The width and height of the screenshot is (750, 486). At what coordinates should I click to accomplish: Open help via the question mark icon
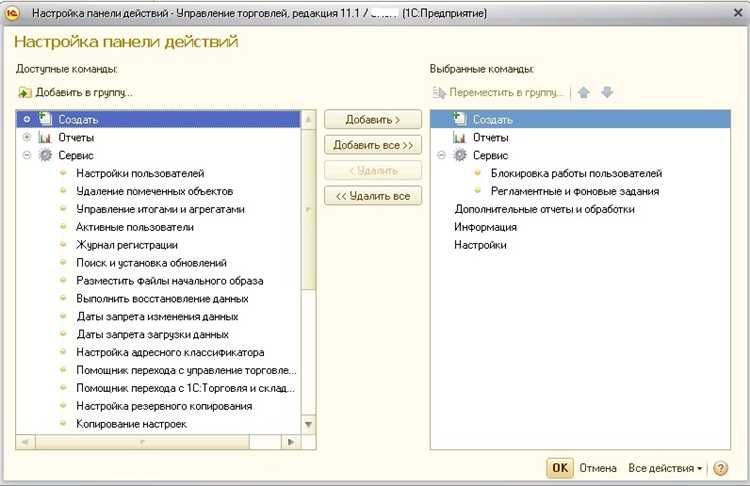click(720, 468)
